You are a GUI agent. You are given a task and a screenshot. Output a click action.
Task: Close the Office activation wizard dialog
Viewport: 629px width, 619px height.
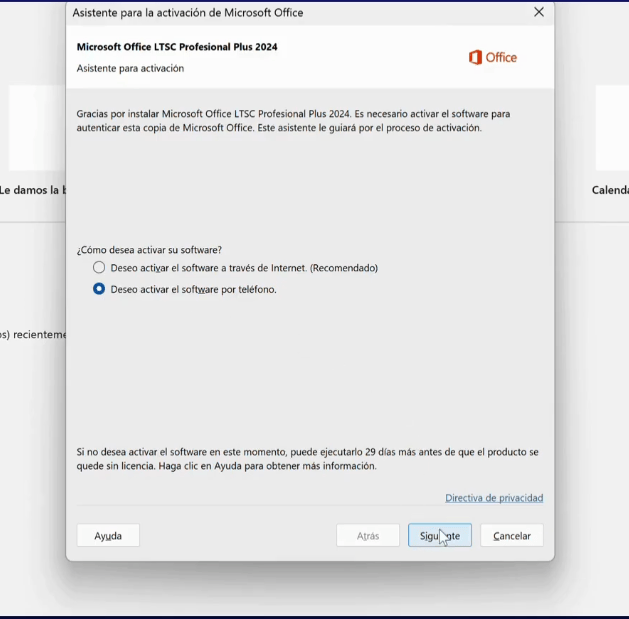point(539,12)
